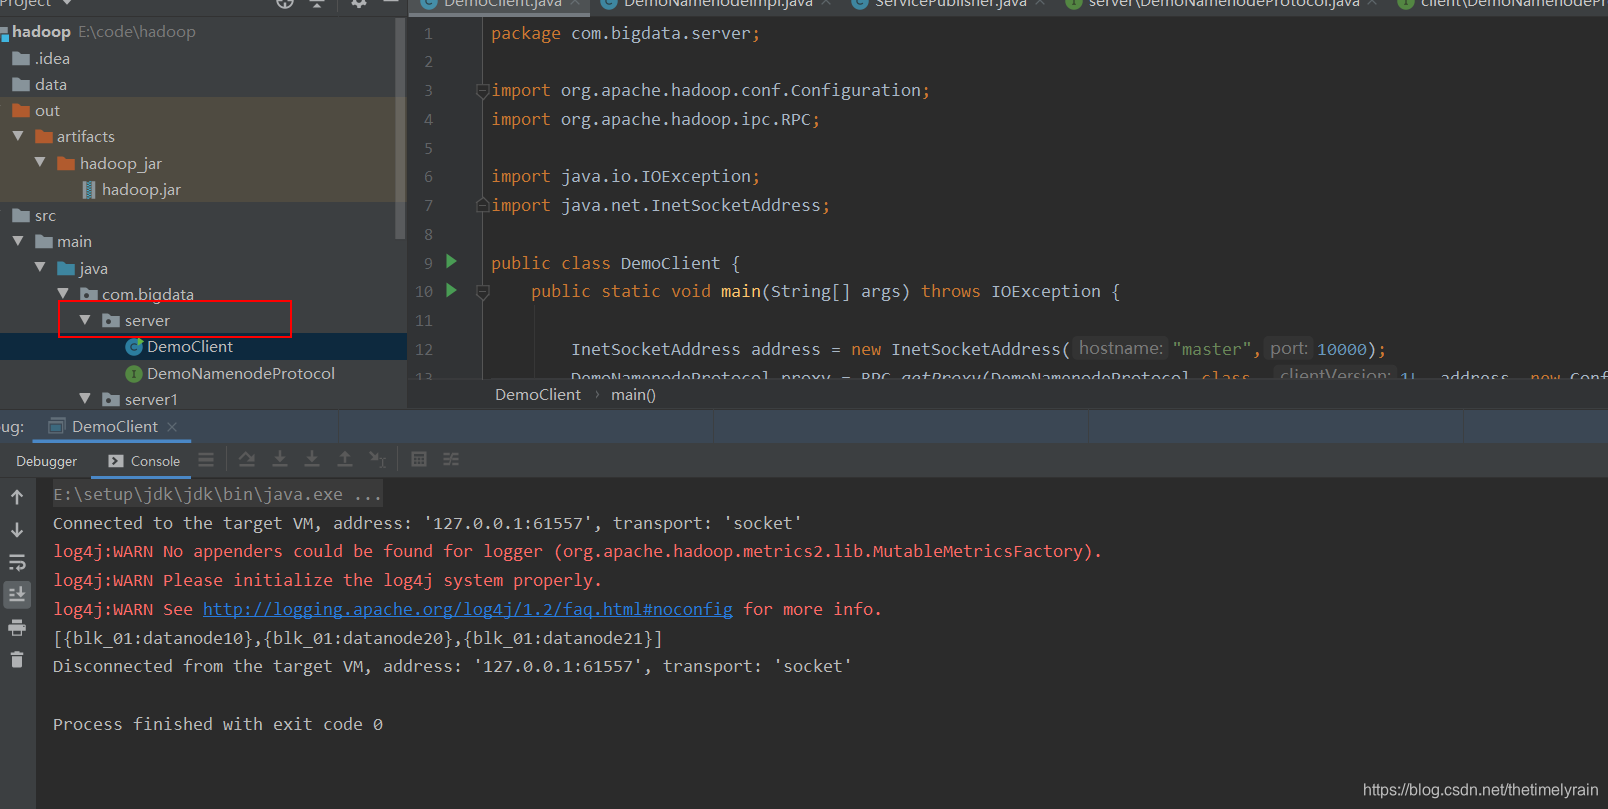Toggle soft-wrap in the console
The image size is (1608, 809).
coord(17,562)
